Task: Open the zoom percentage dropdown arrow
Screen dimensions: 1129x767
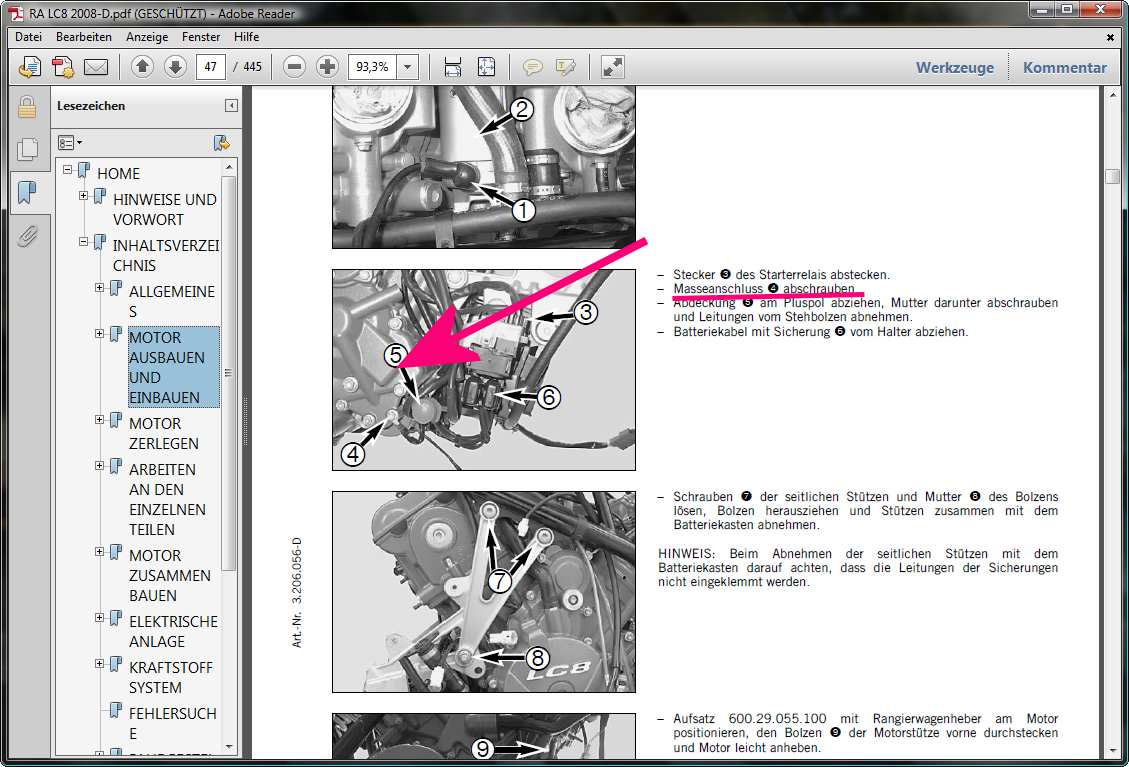Action: [407, 67]
